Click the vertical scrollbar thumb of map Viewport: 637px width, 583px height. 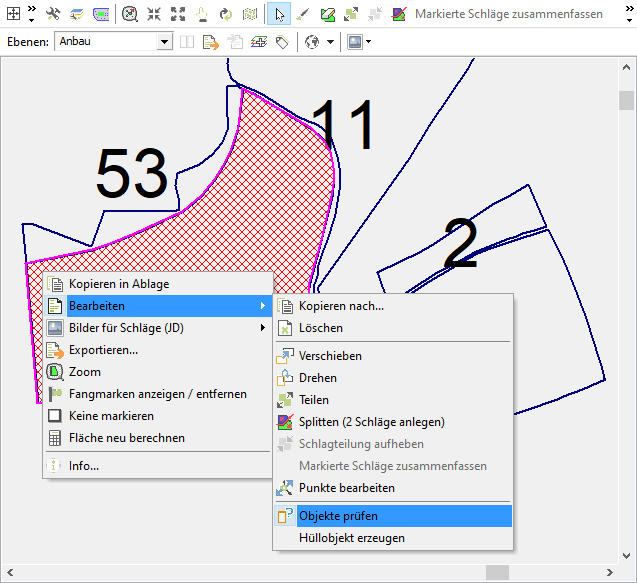click(627, 100)
